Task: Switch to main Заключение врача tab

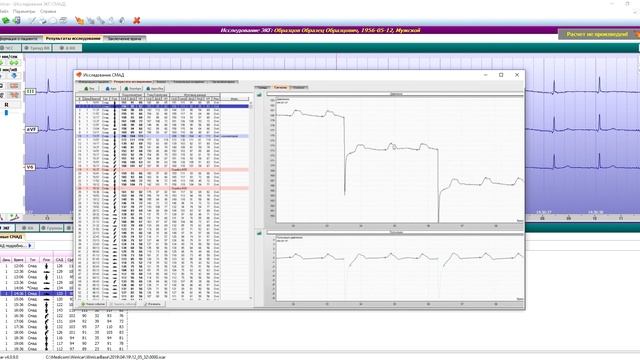Action: pyautogui.click(x=124, y=38)
